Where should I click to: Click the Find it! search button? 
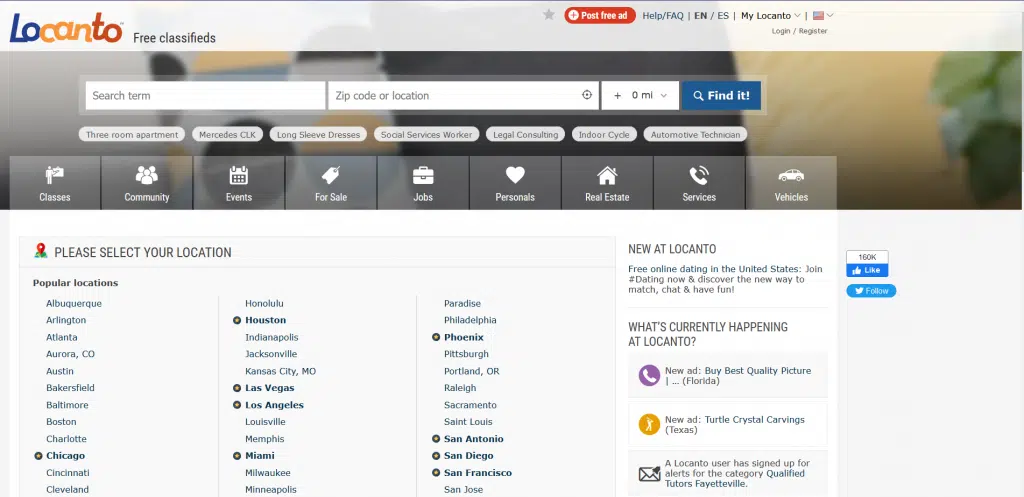click(x=721, y=95)
